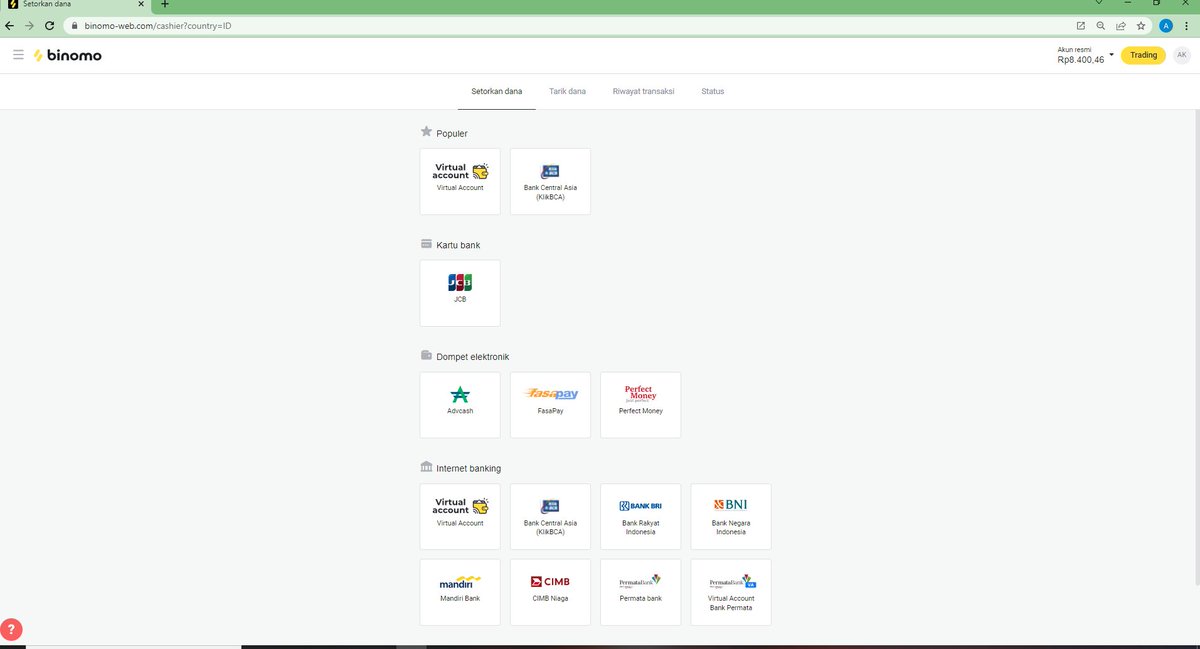Click the yellow Trading button

[x=1143, y=55]
